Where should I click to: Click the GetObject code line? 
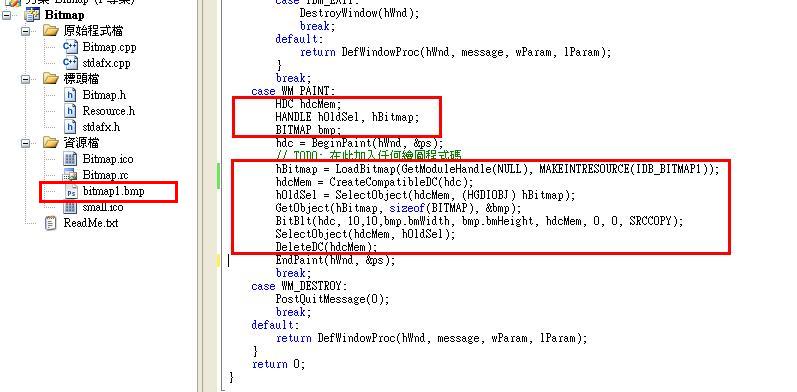tap(398, 208)
